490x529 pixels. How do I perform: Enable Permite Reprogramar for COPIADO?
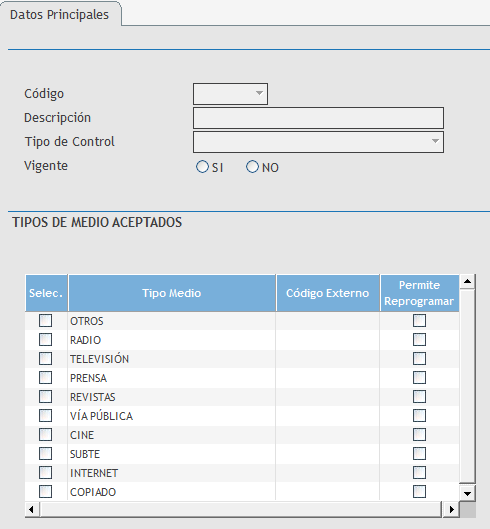click(419, 492)
